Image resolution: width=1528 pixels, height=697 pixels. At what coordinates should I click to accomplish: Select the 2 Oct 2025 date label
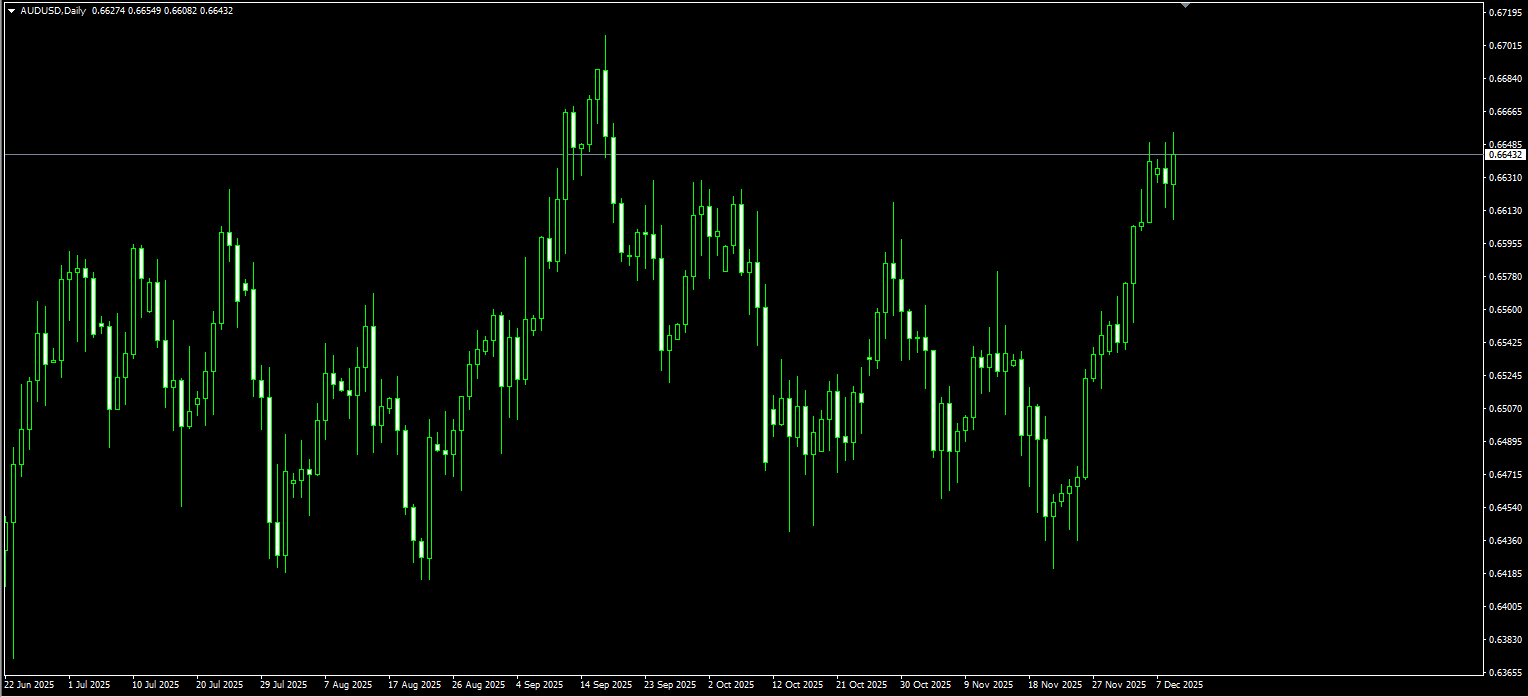731,685
